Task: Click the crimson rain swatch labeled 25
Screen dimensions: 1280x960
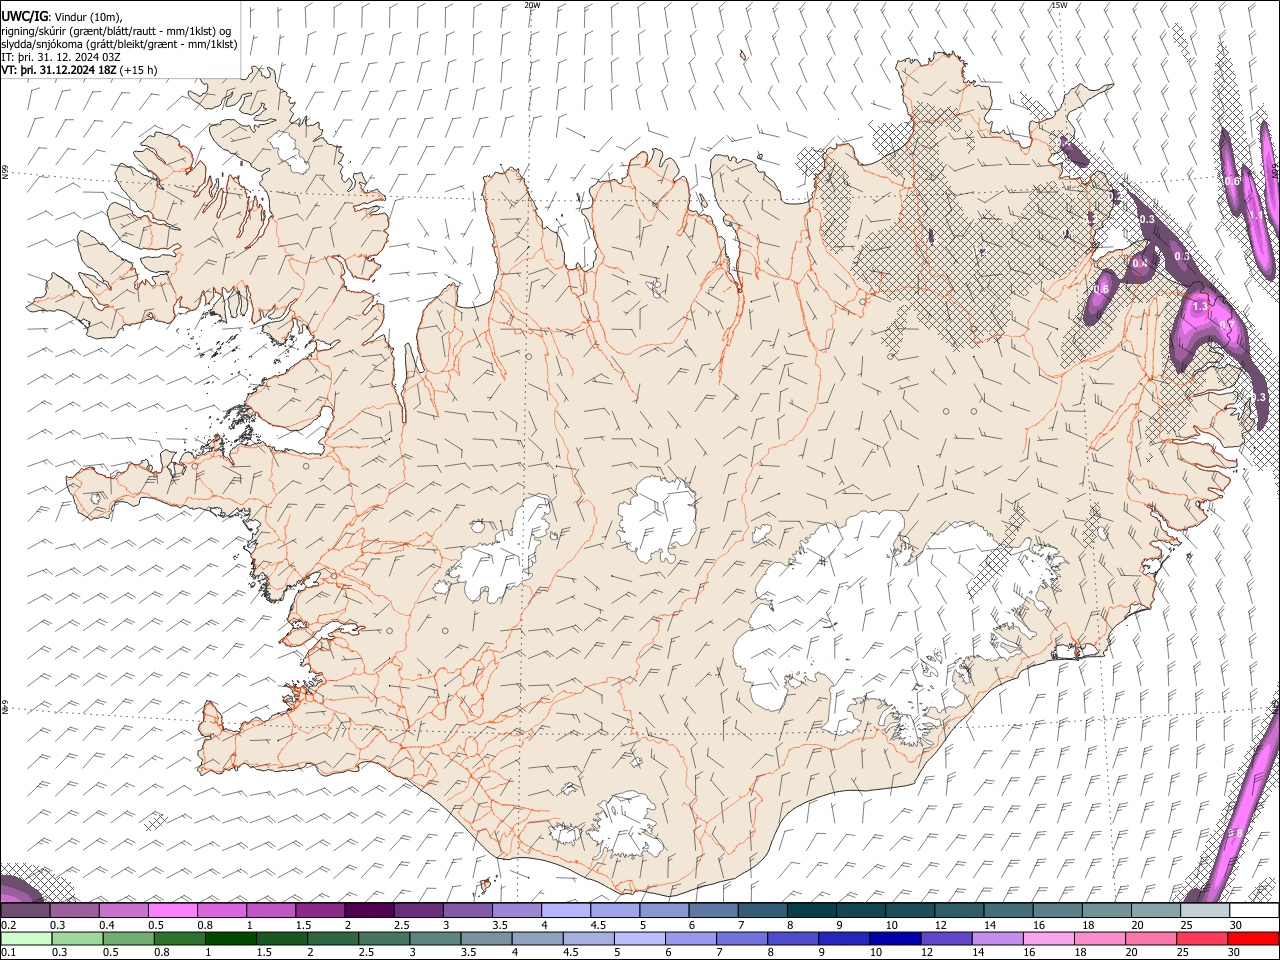Action: 1202,938
